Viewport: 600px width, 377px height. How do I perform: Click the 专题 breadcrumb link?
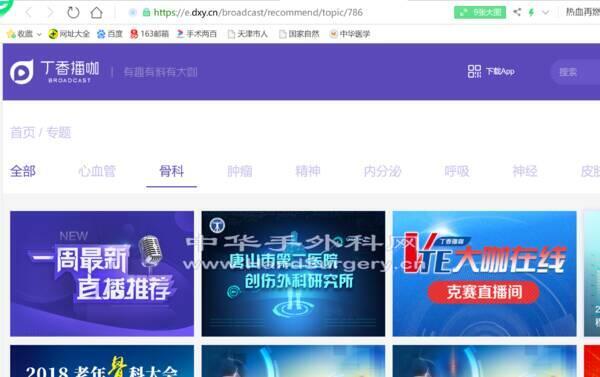[59, 133]
